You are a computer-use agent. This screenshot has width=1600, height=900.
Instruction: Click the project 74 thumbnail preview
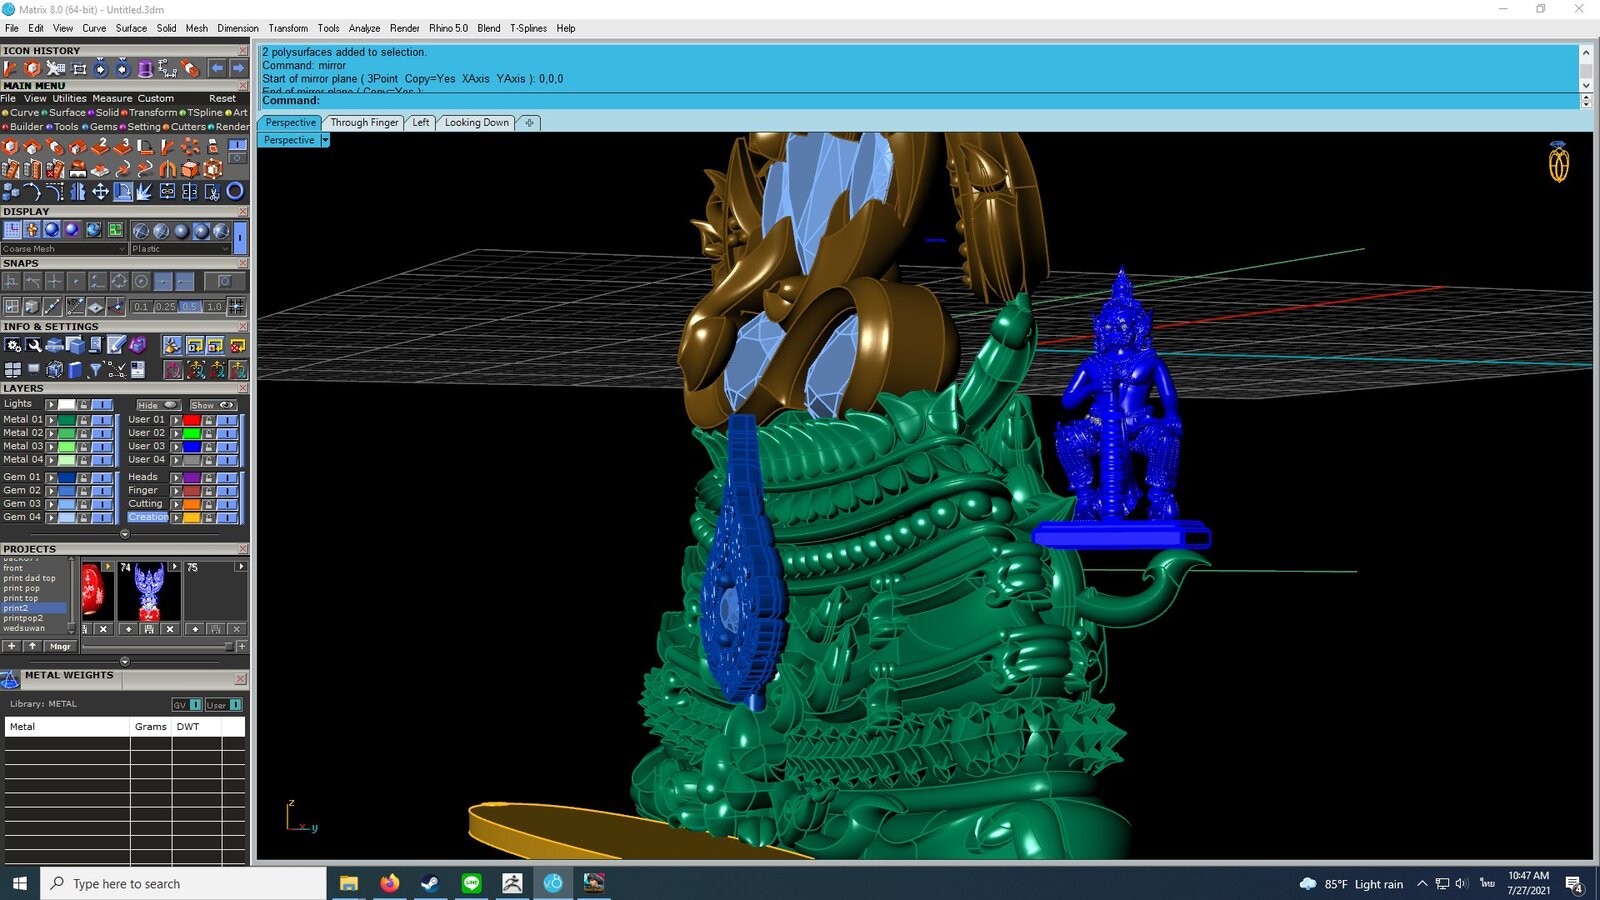click(x=149, y=590)
